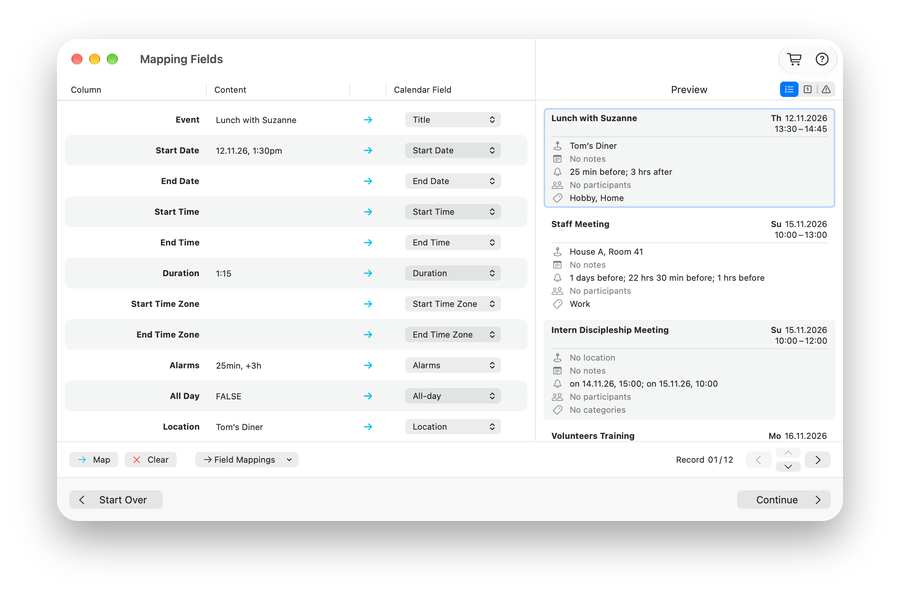
Task: Click the Map button
Action: (94, 460)
